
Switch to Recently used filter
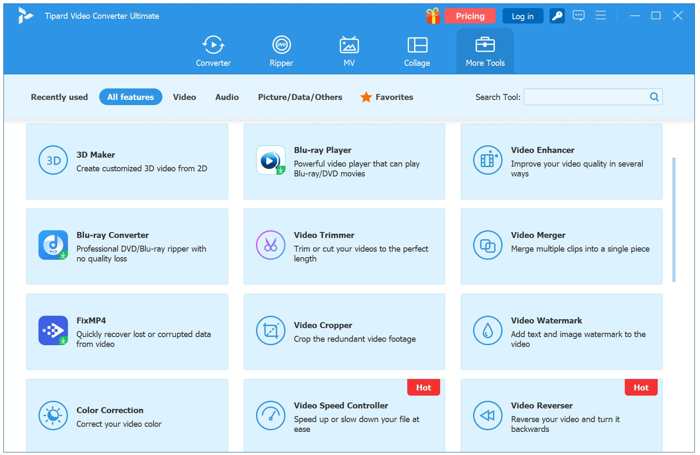pyautogui.click(x=59, y=97)
